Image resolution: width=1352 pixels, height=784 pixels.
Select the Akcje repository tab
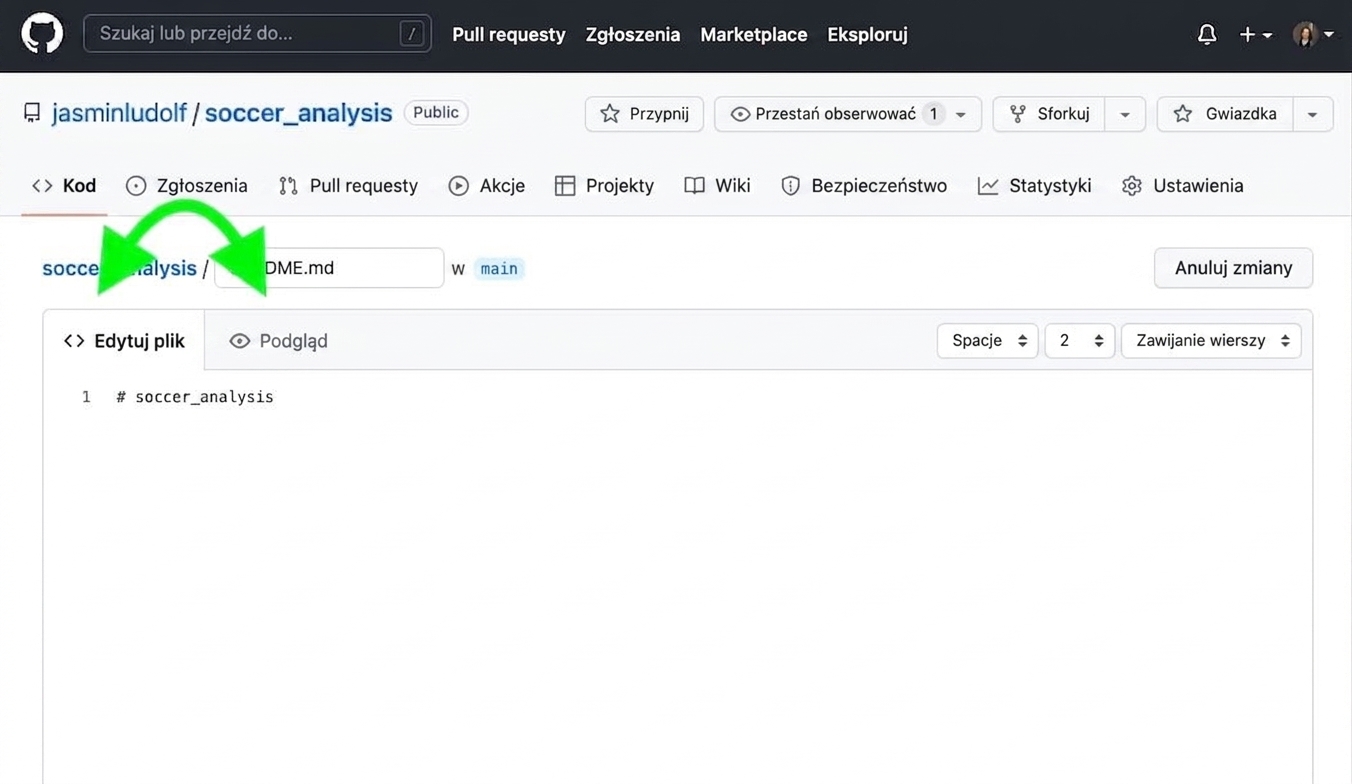[x=487, y=186]
